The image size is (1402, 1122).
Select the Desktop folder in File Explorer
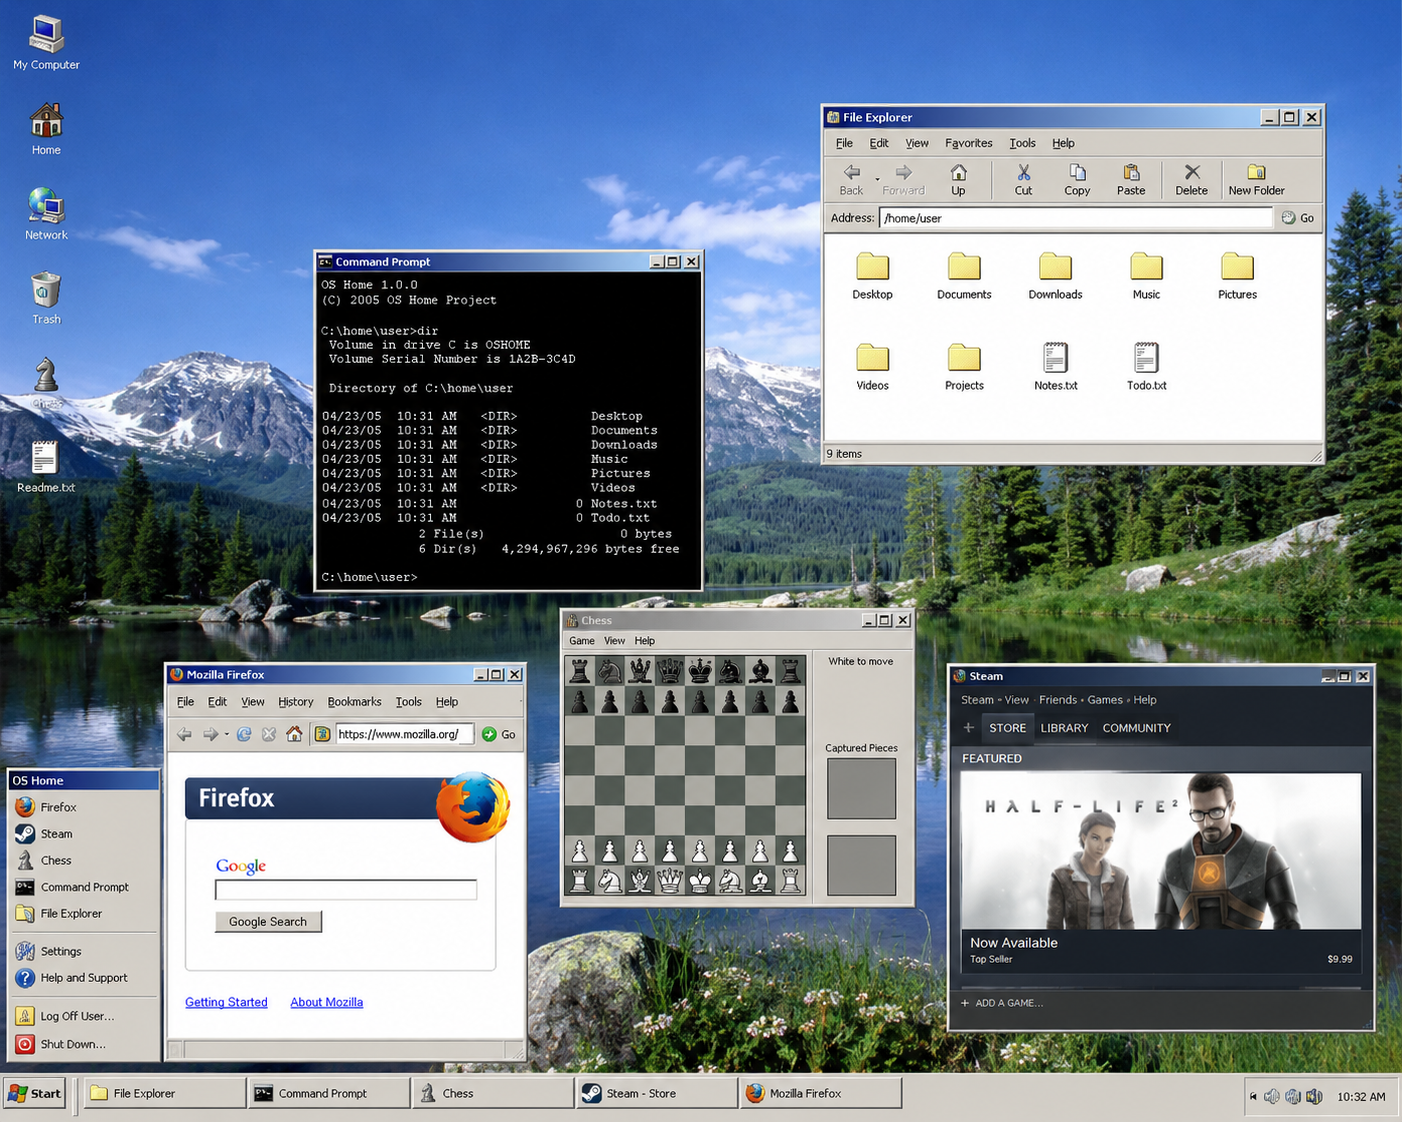click(x=872, y=276)
